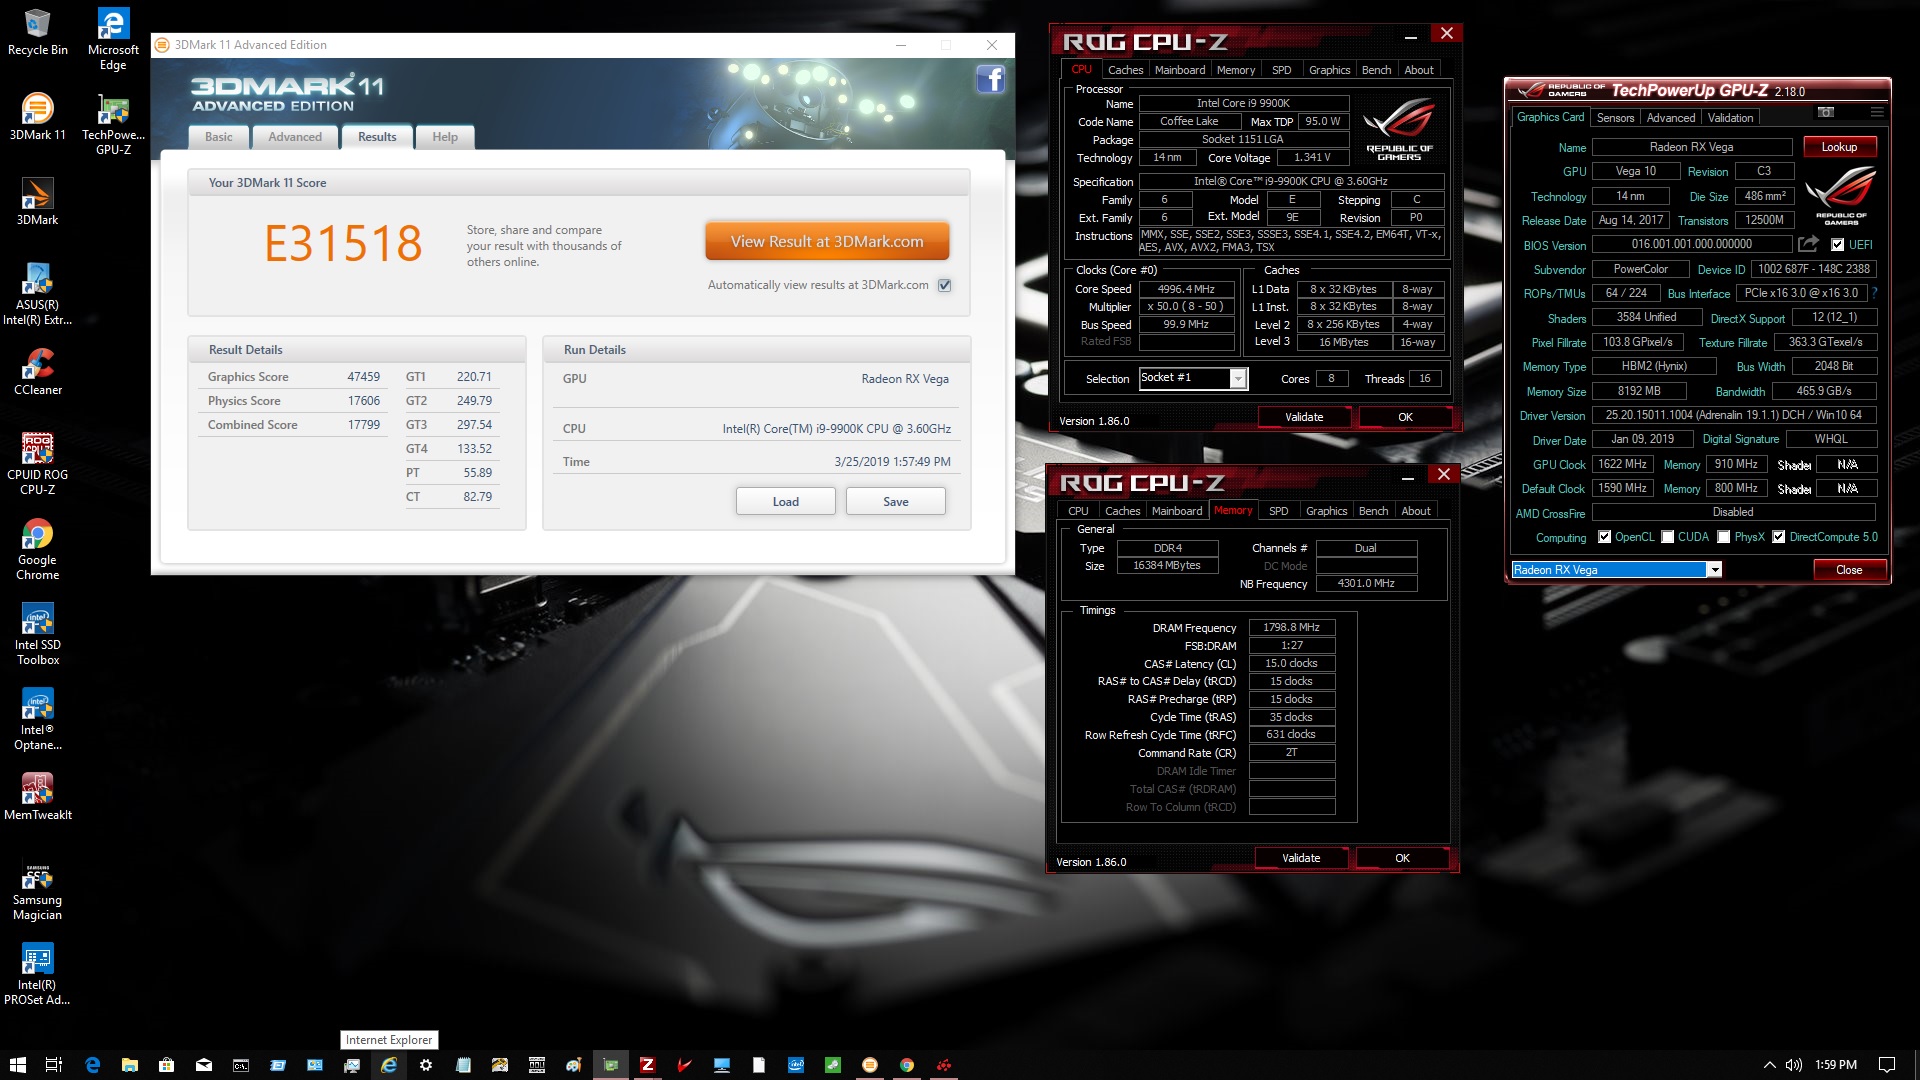Click the E31518 score value

pyautogui.click(x=343, y=243)
